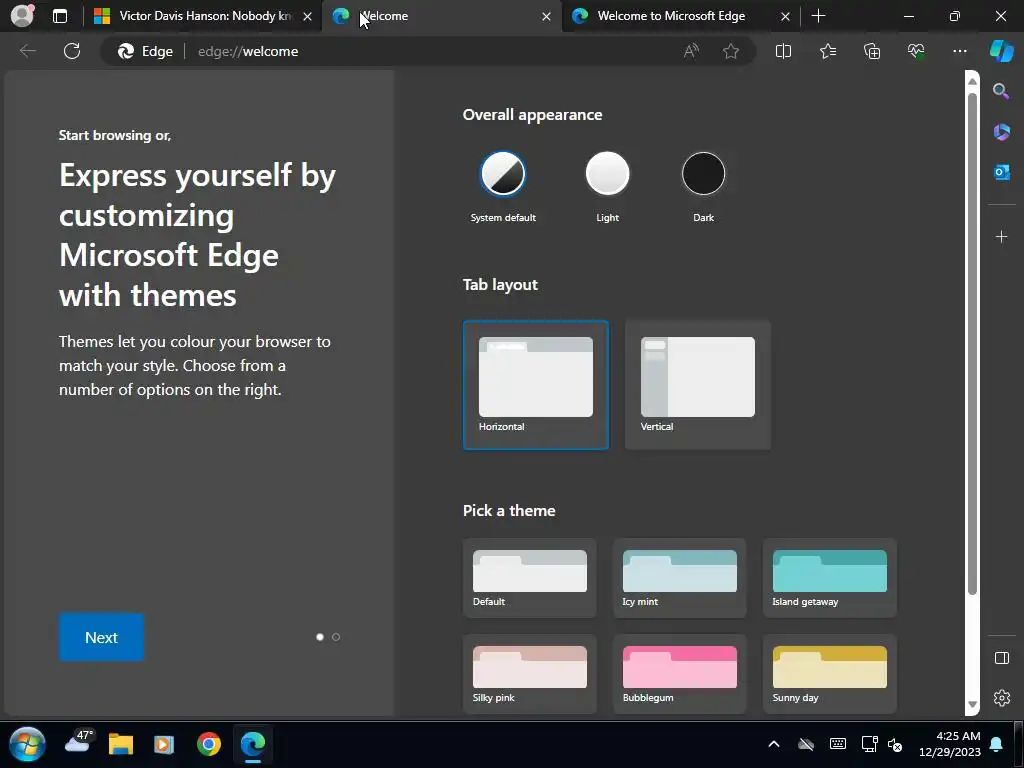The image size is (1024, 768).
Task: Open the clock showing 4:25 AM
Action: (950, 744)
